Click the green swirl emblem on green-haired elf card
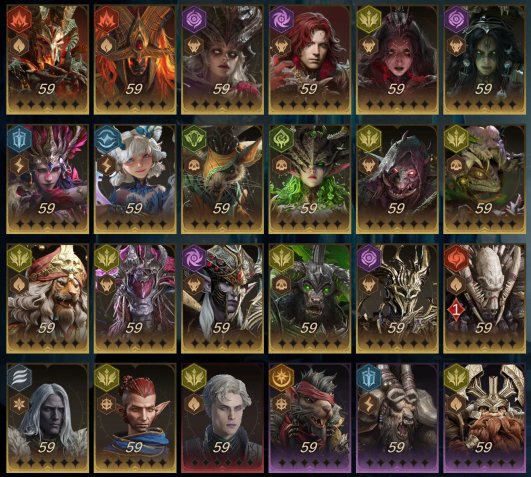 tap(281, 138)
